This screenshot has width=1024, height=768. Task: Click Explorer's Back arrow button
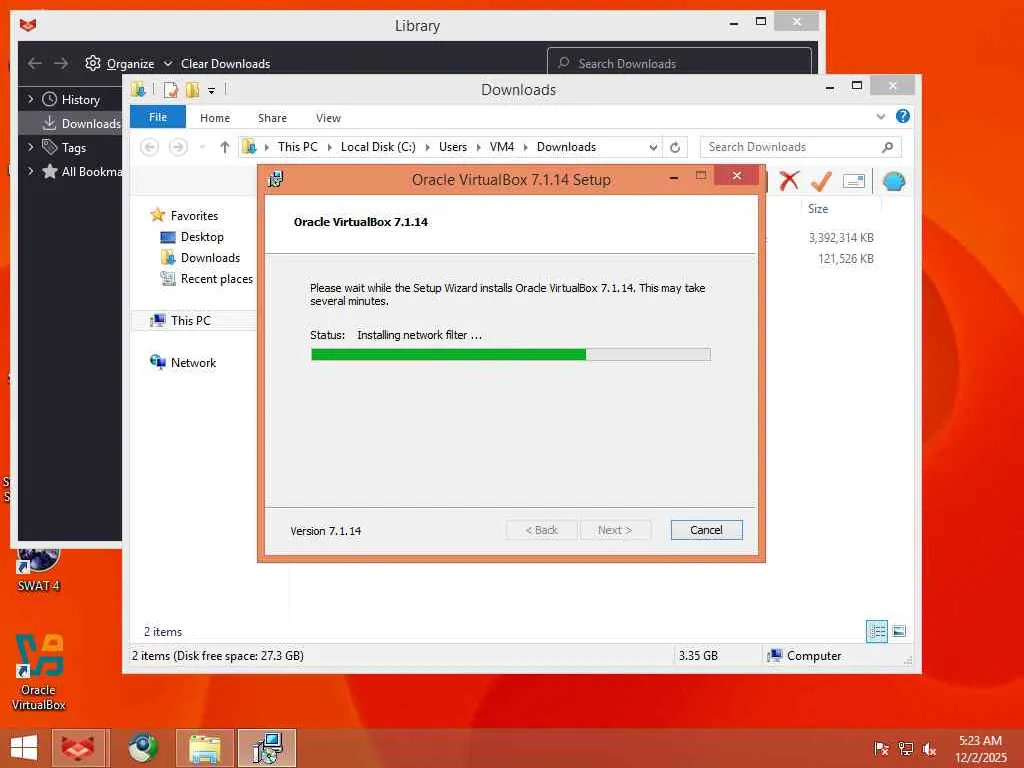[150, 147]
